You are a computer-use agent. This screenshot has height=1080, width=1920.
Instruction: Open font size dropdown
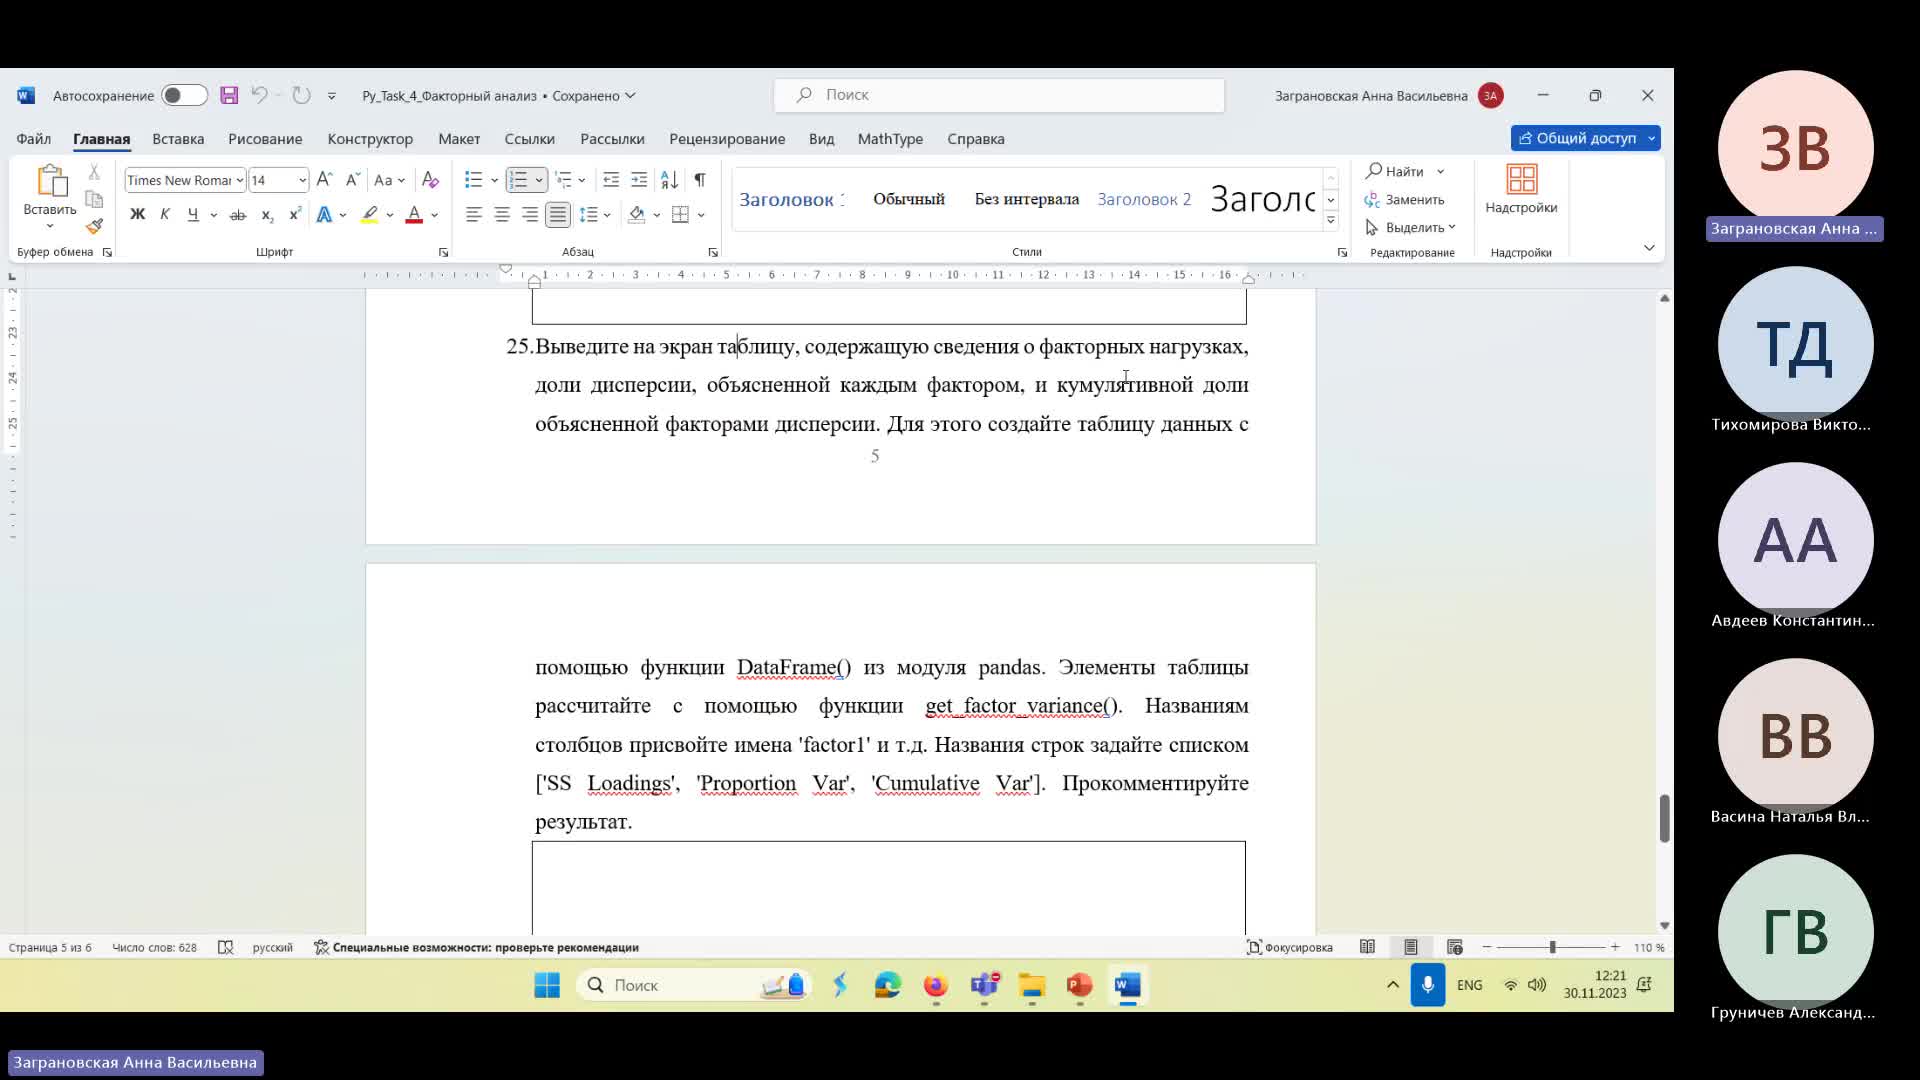(302, 180)
